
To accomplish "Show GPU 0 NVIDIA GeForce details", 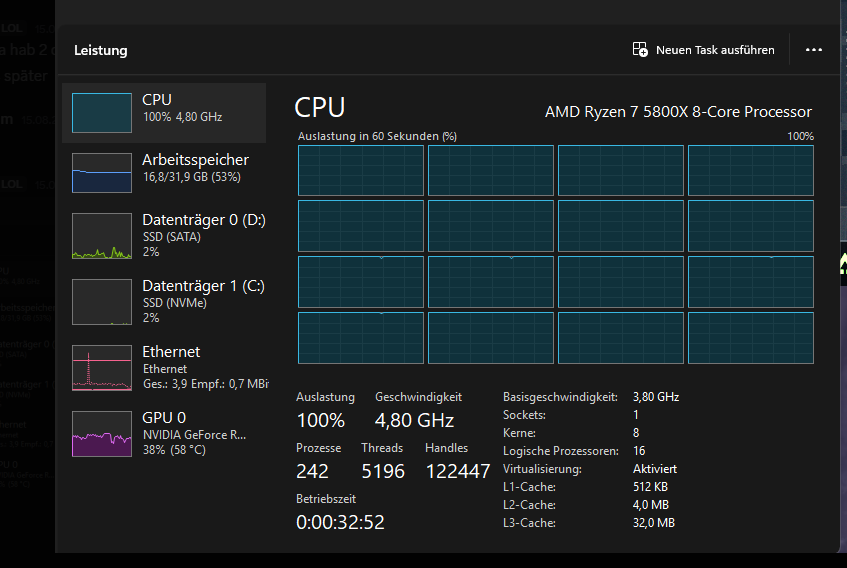I will (195, 432).
